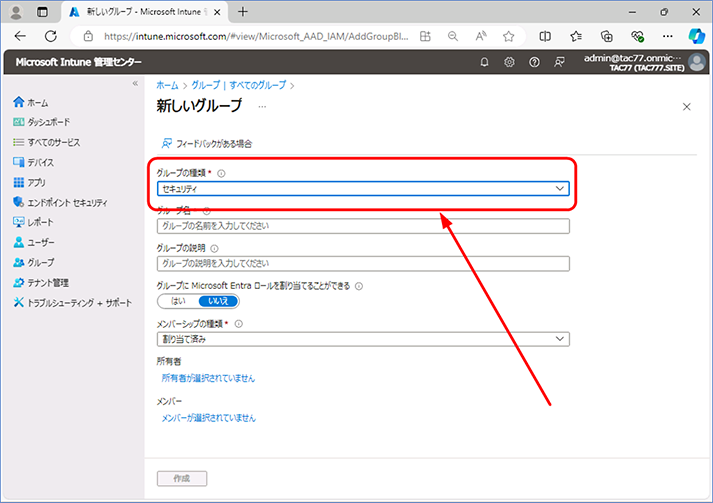Open レポート in the sidebar
This screenshot has height=503, width=713.
pos(33,222)
